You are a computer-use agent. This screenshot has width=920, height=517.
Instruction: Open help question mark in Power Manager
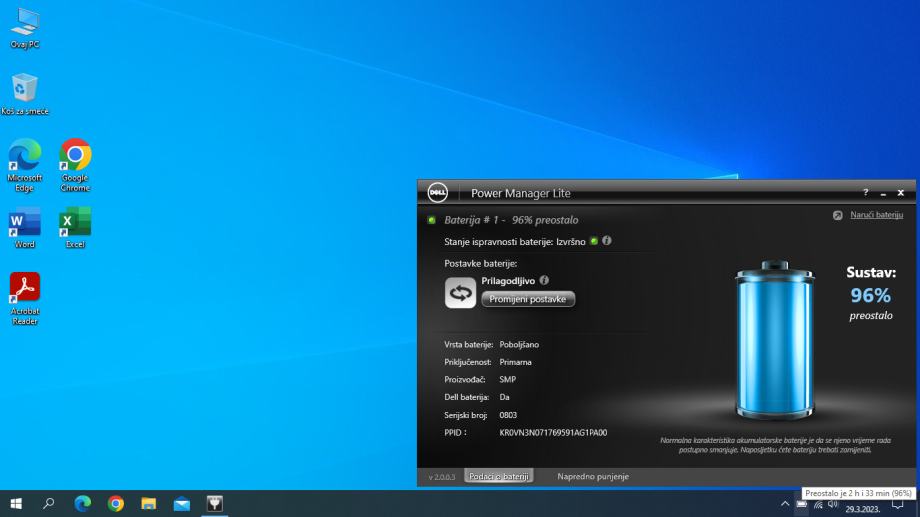865,193
